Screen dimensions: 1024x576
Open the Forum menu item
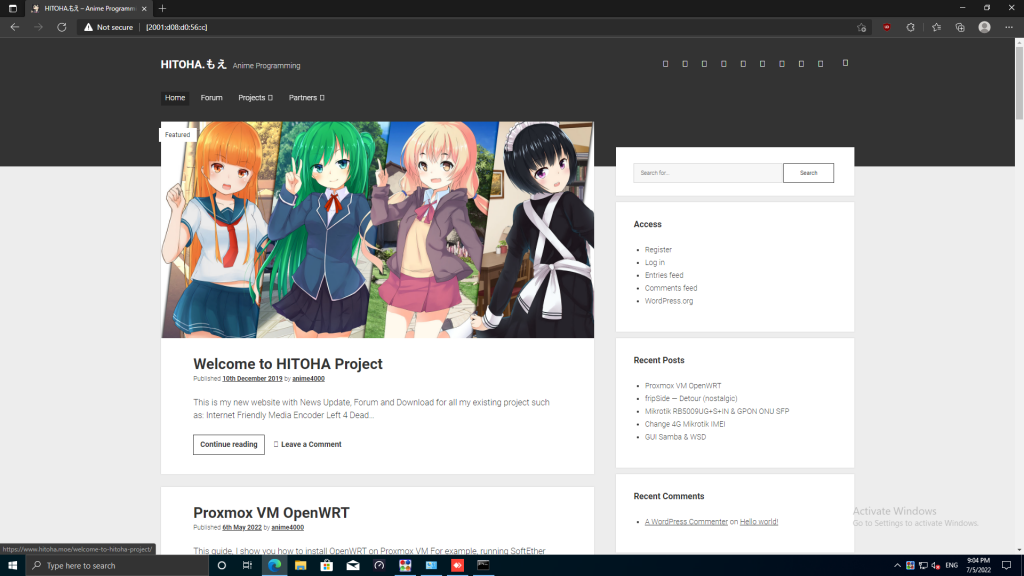click(x=212, y=98)
